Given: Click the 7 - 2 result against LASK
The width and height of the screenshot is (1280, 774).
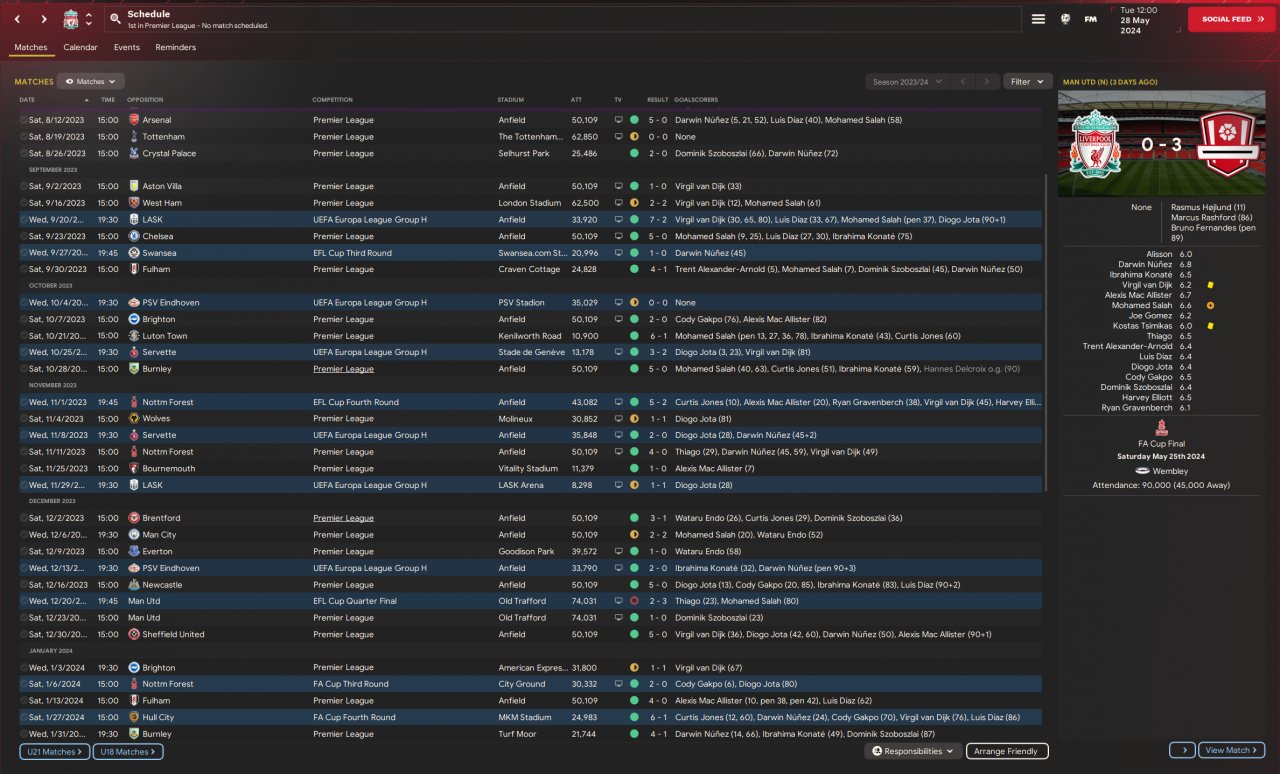Looking at the screenshot, I should [x=657, y=220].
